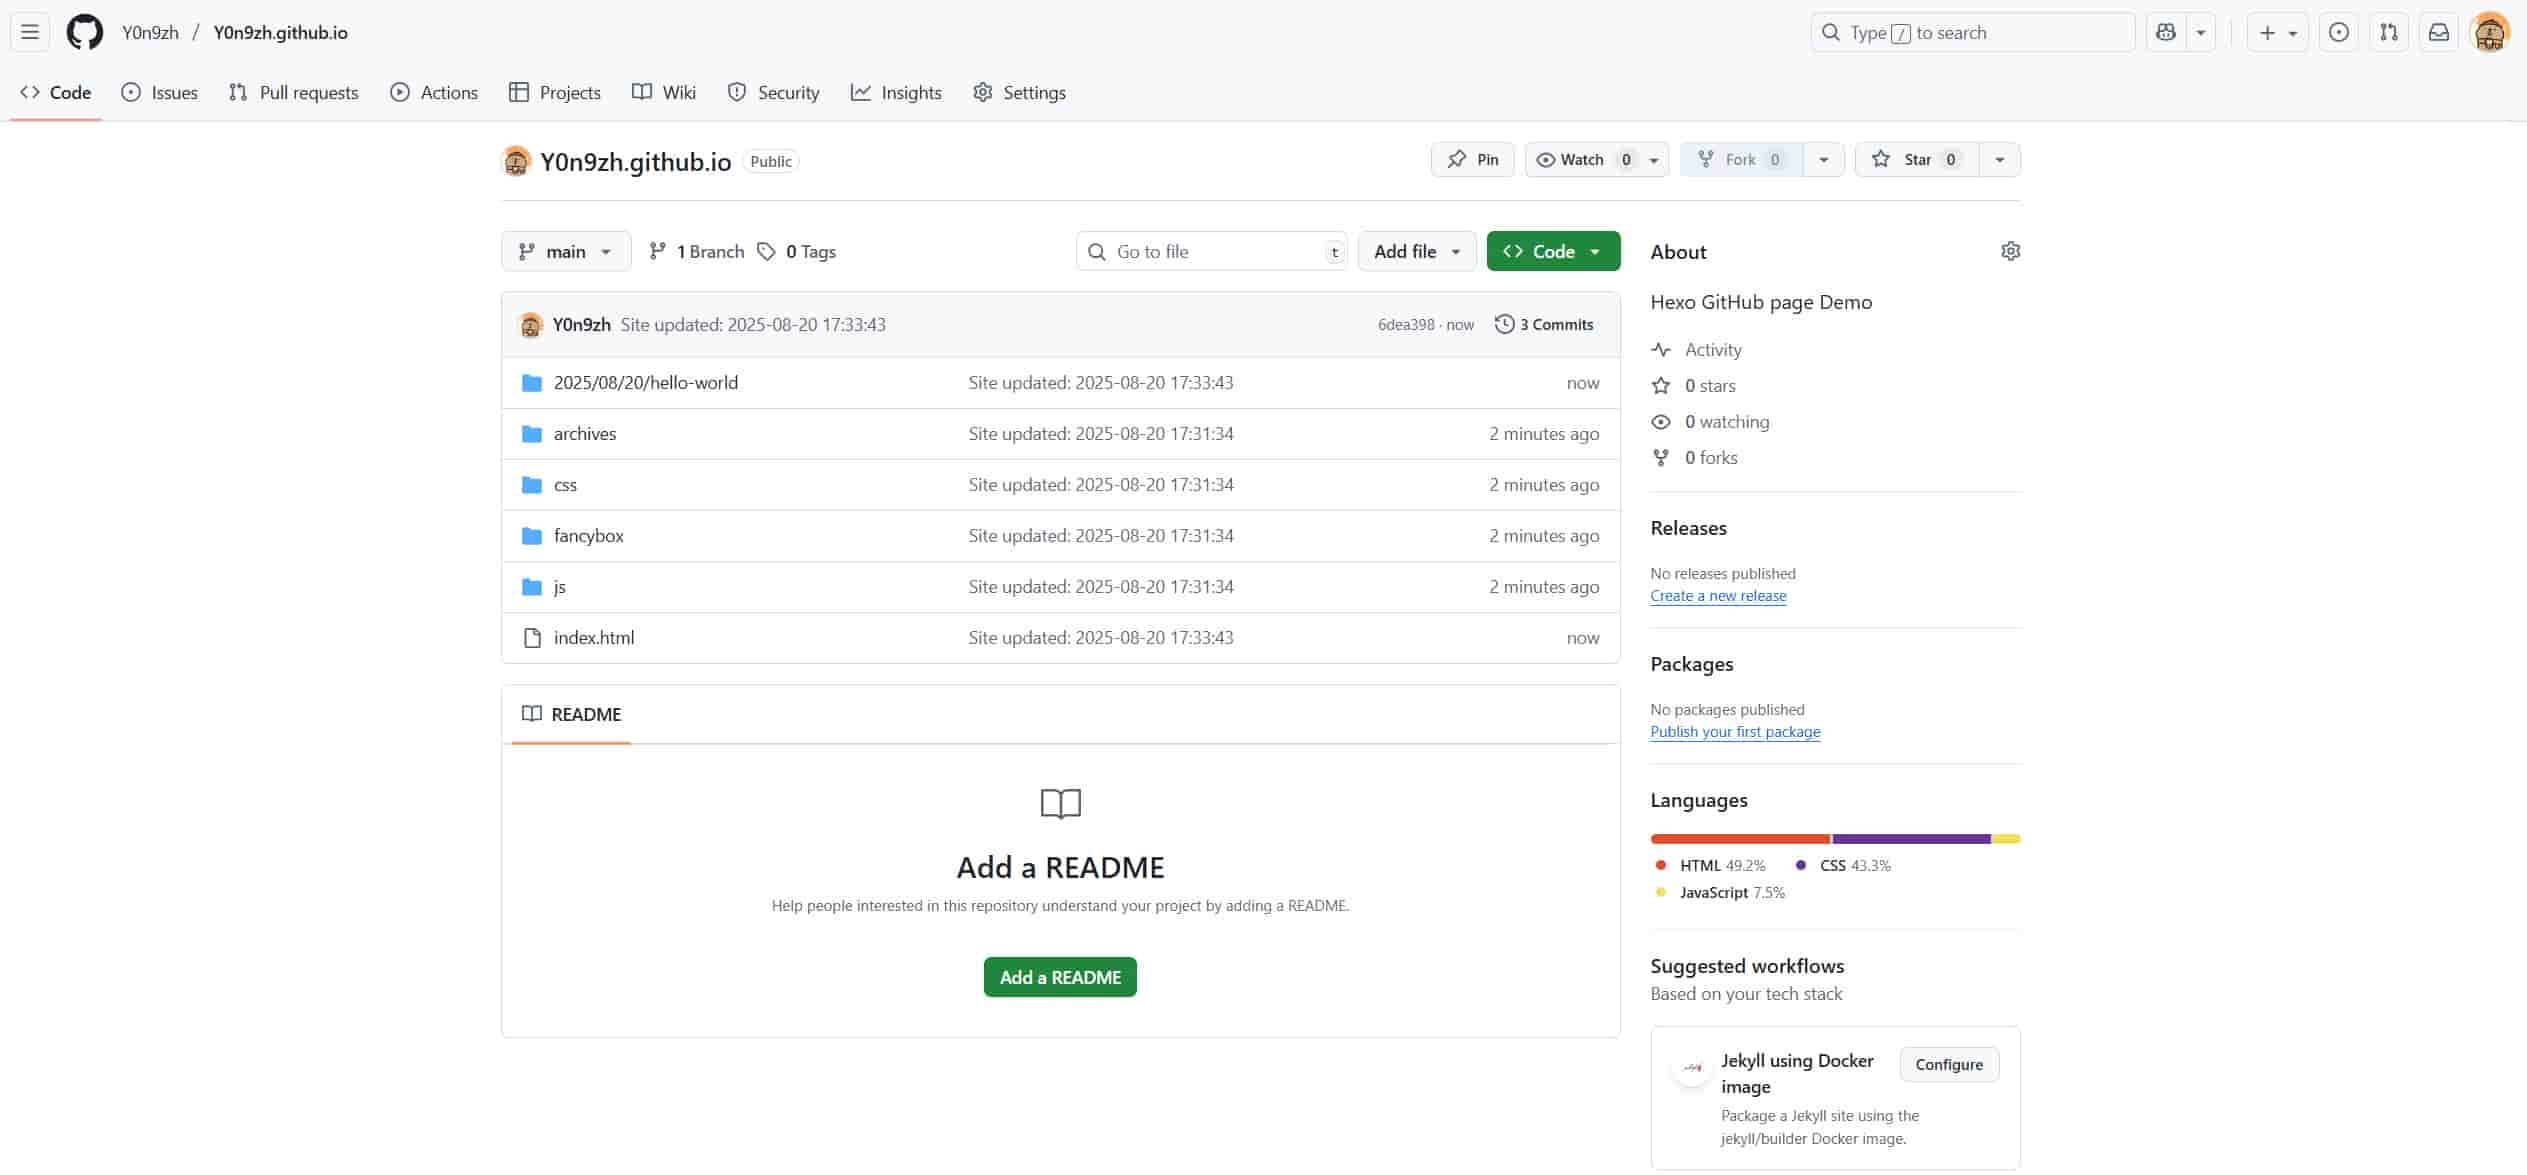Open the main branch selector

566,251
